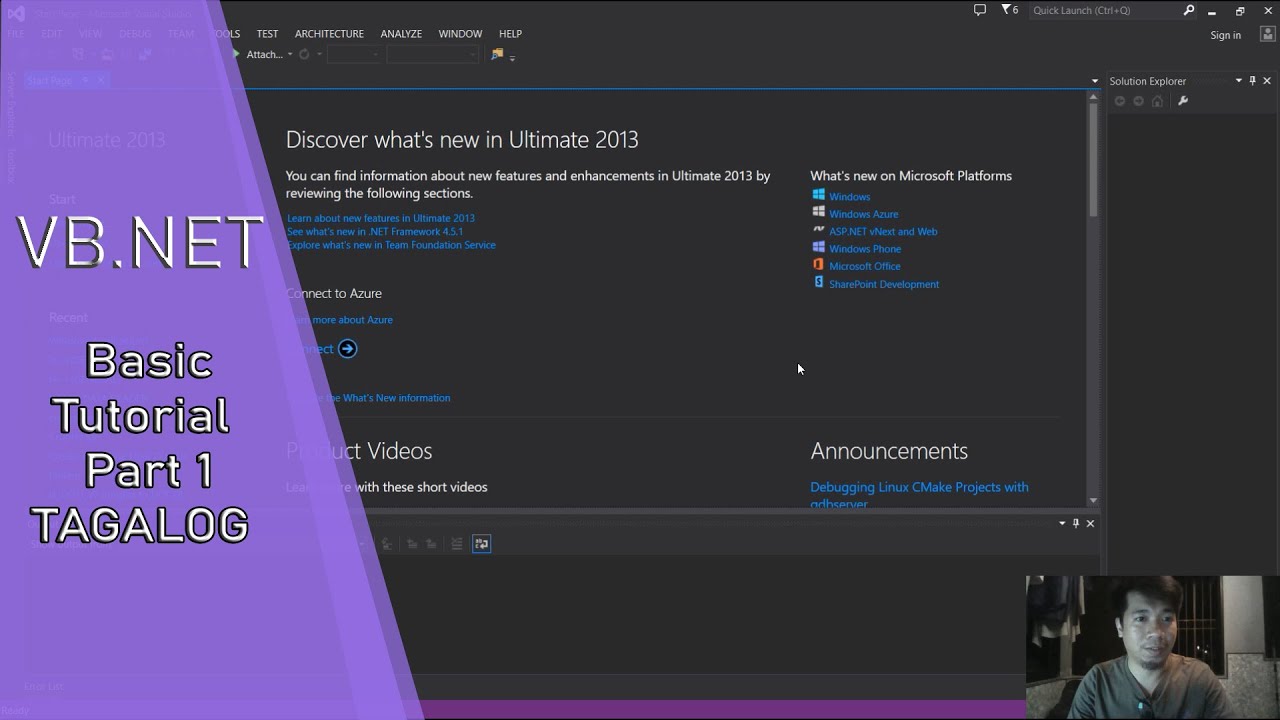Click the Windows Phone logo icon

click(818, 247)
